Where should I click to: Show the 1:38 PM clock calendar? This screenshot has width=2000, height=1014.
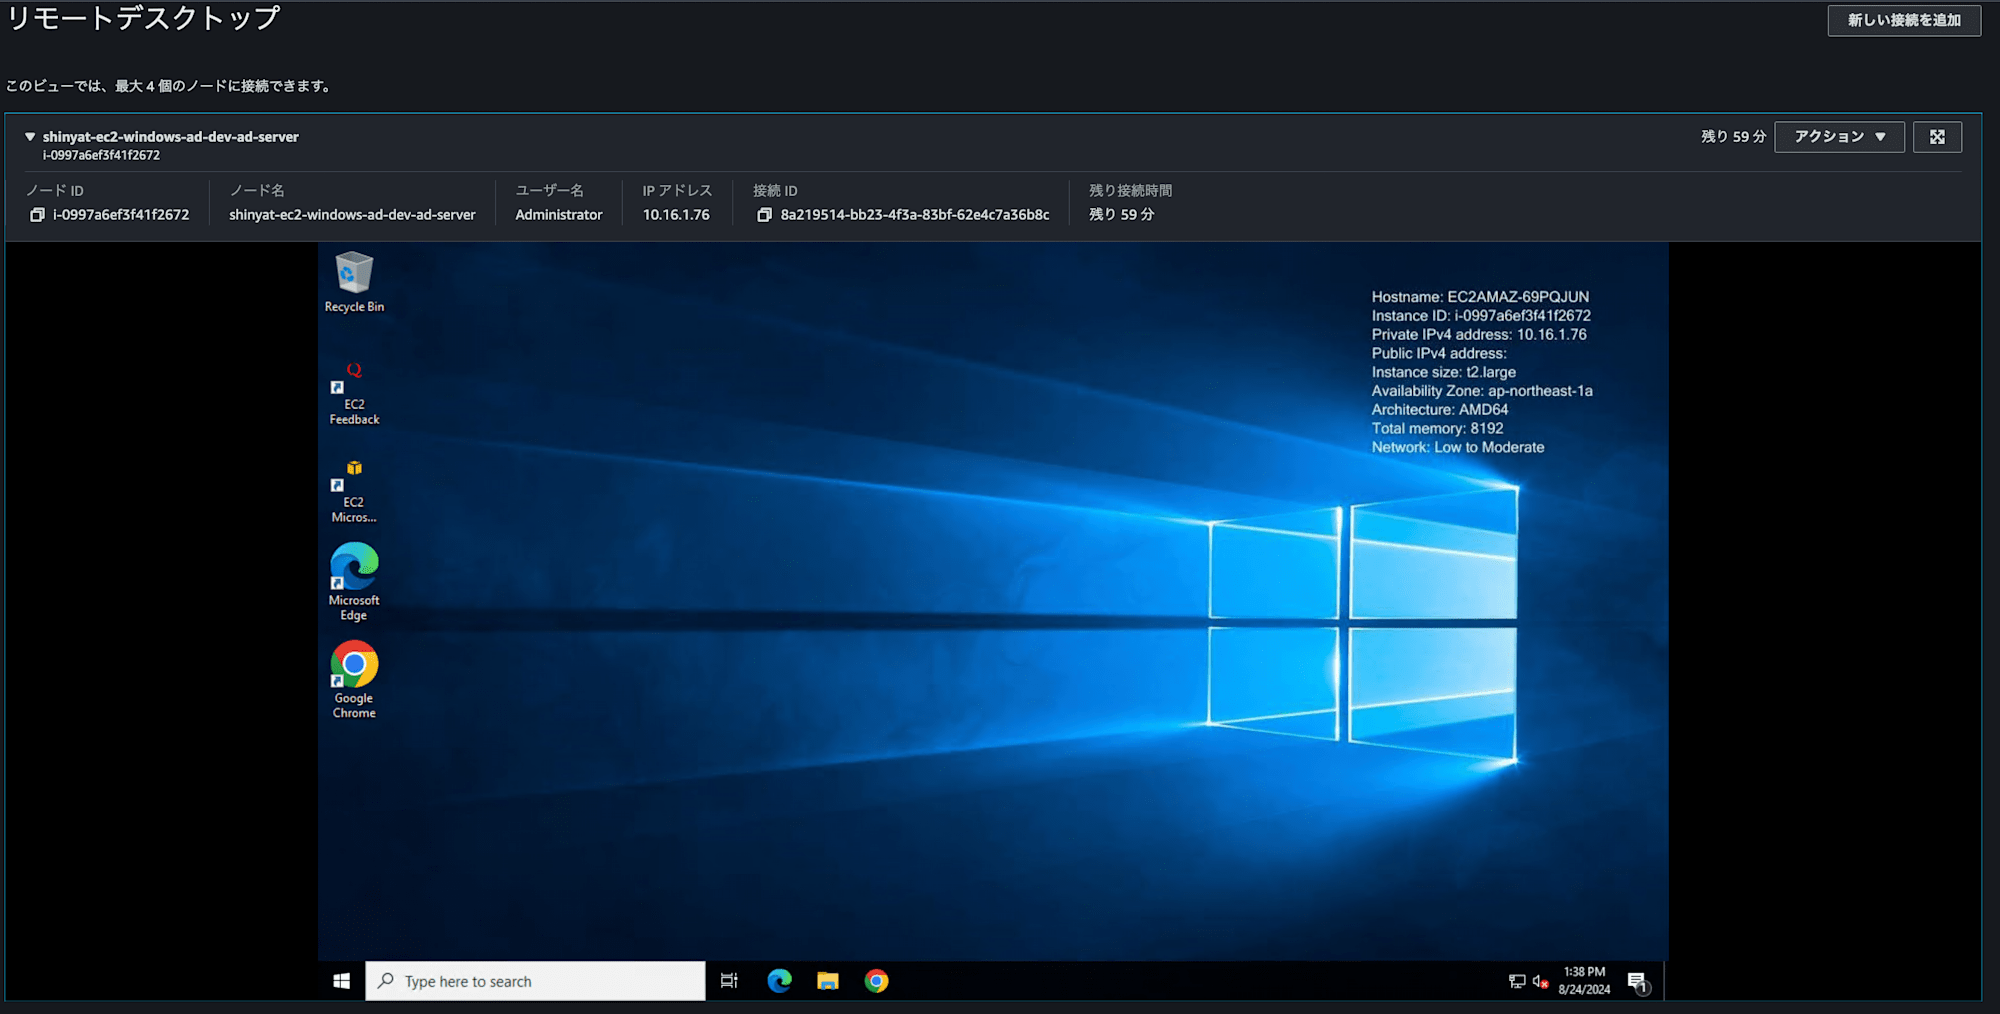1584,981
